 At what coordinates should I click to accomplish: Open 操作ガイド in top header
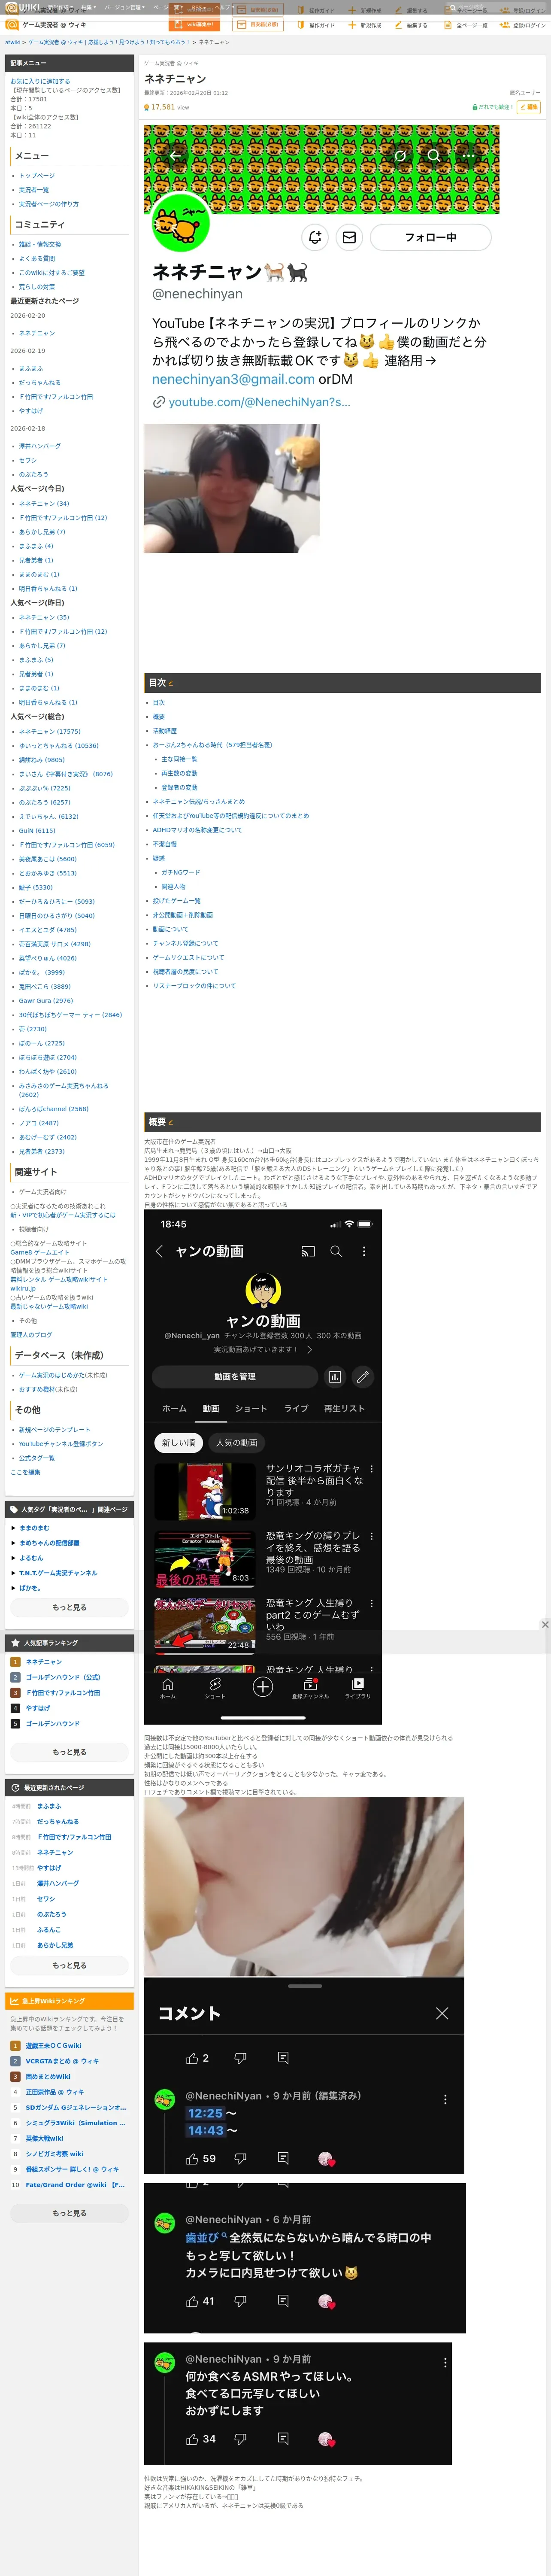coord(316,25)
